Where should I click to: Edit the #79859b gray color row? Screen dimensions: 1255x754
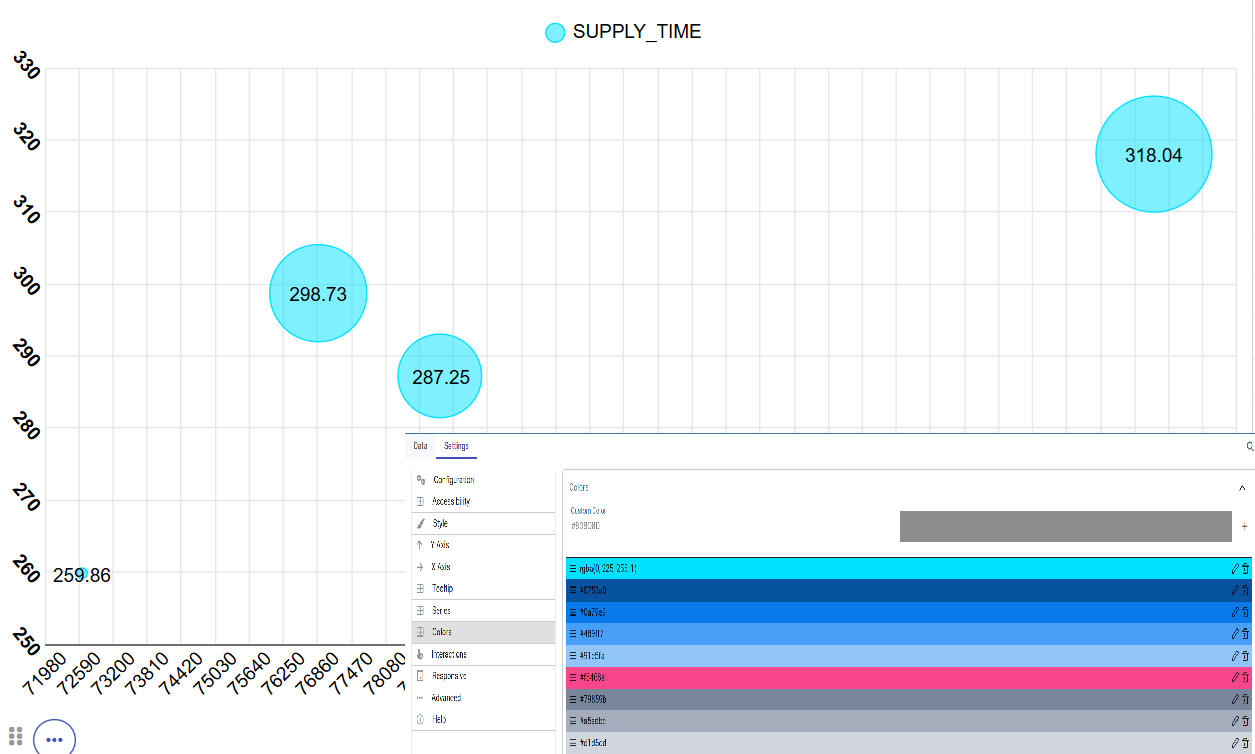point(1235,699)
